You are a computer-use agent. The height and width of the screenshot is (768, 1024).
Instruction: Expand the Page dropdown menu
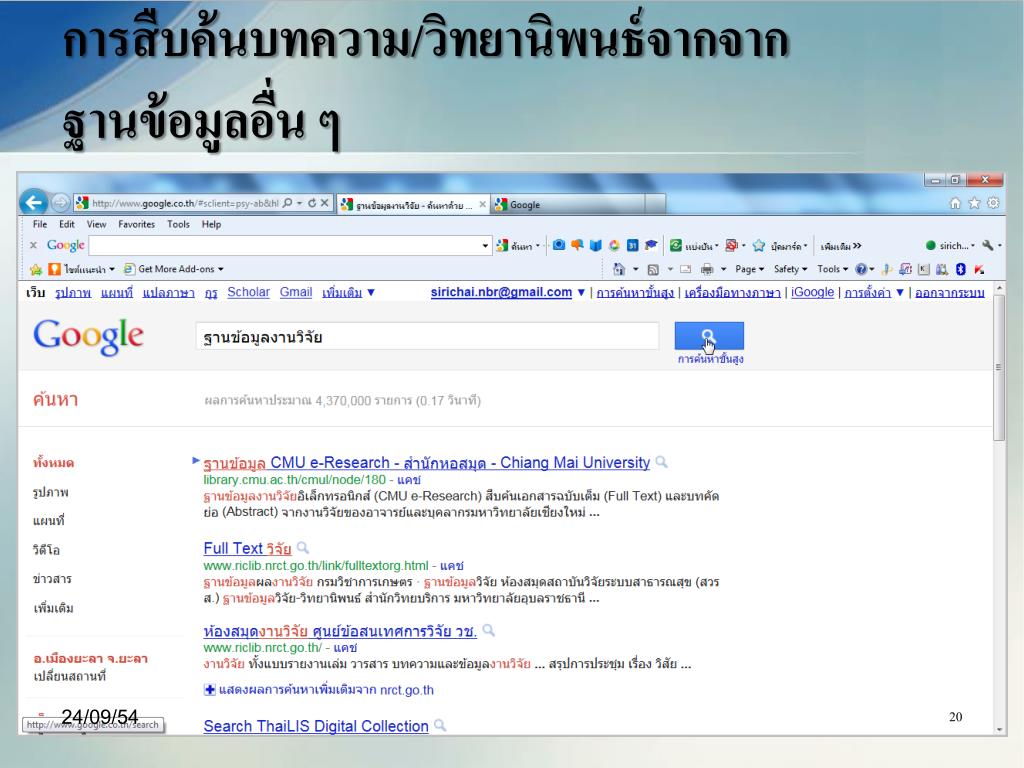pyautogui.click(x=749, y=269)
